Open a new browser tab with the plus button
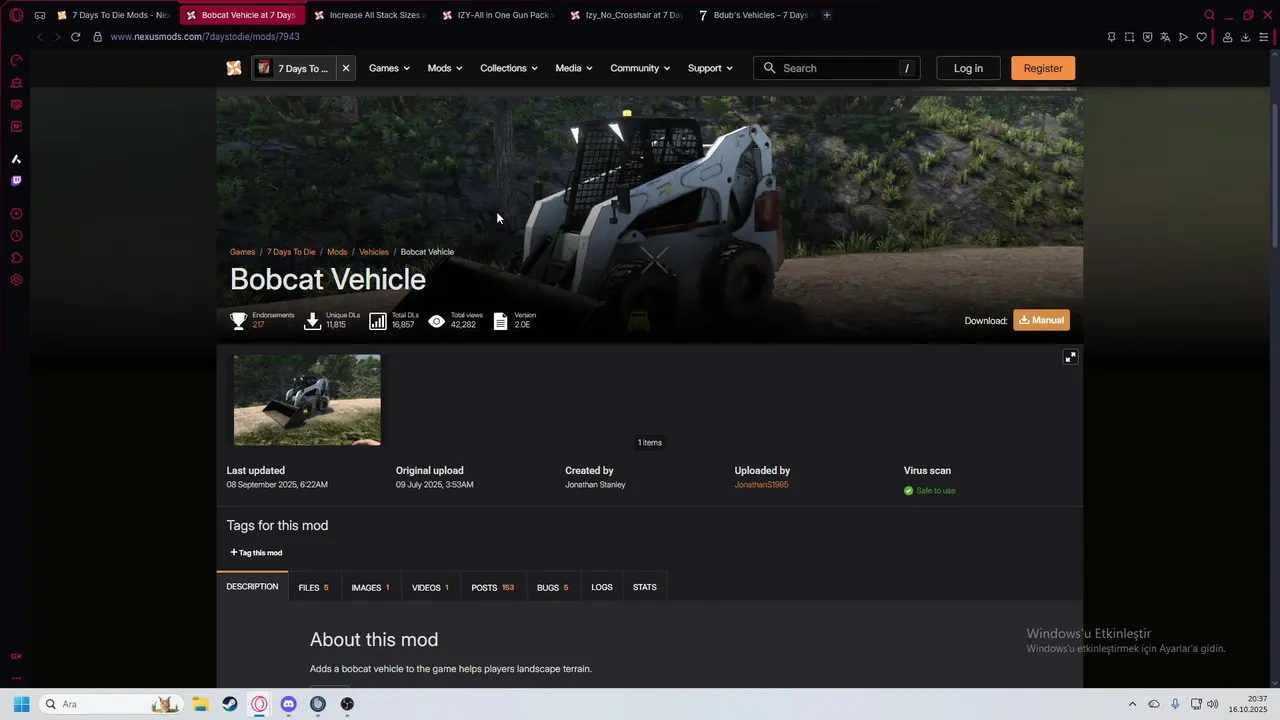1280x720 pixels. pos(826,15)
